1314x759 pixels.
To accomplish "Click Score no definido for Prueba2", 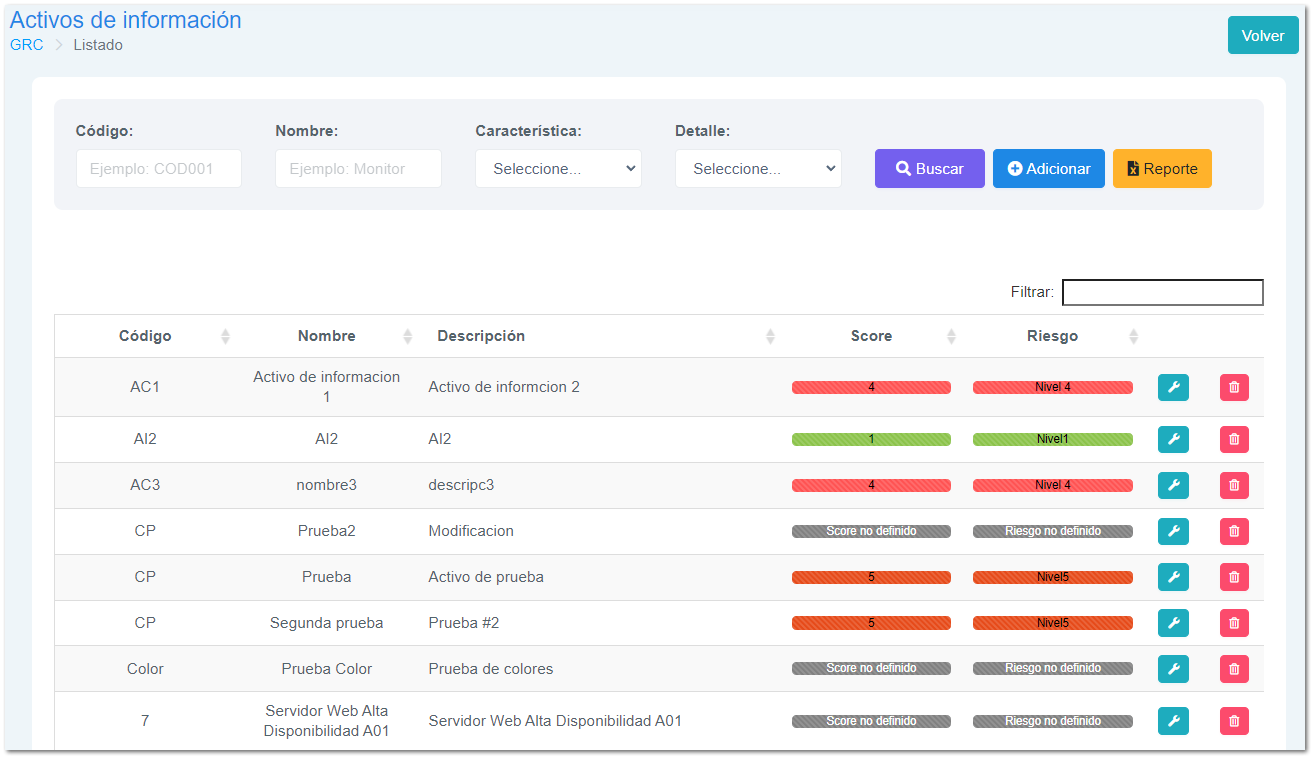I will pyautogui.click(x=871, y=531).
